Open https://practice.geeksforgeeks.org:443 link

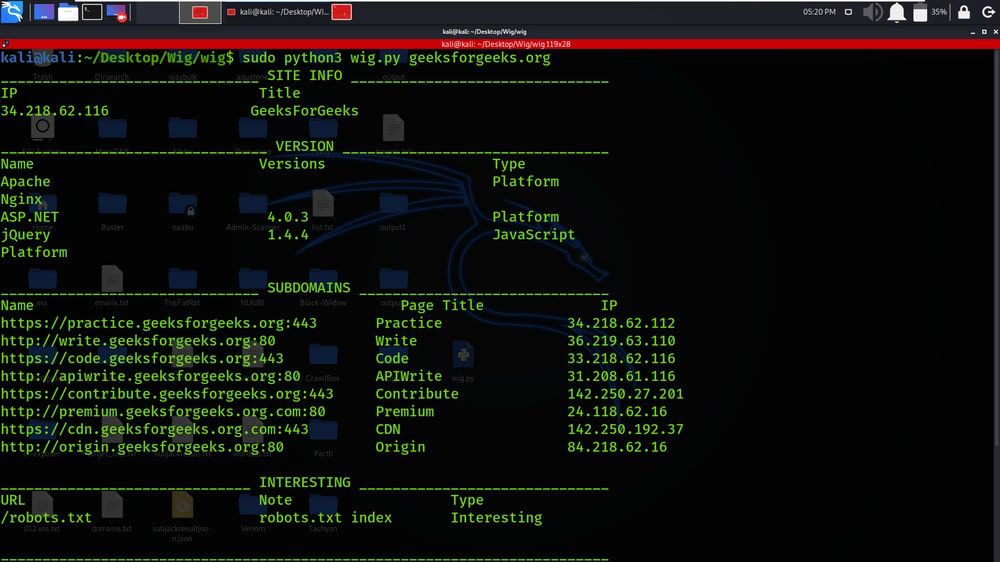click(x=159, y=323)
